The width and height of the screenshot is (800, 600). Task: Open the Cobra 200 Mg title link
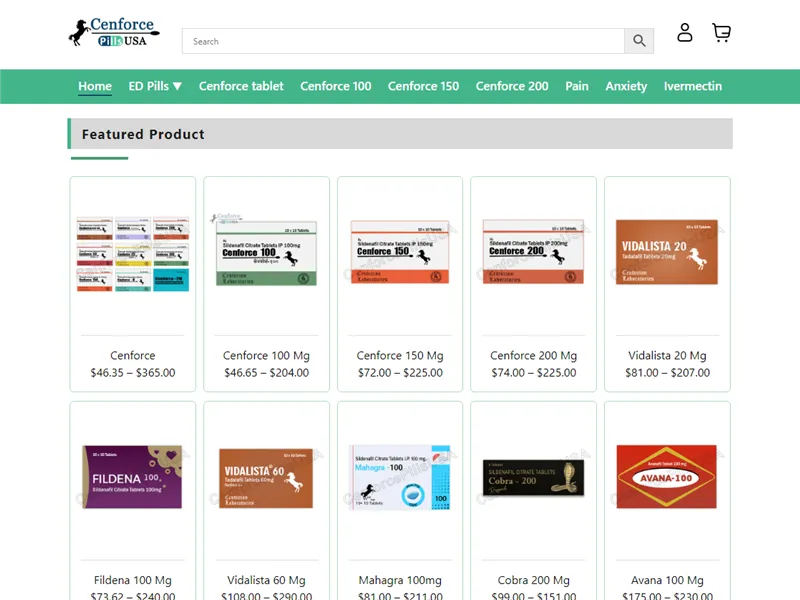coord(534,581)
